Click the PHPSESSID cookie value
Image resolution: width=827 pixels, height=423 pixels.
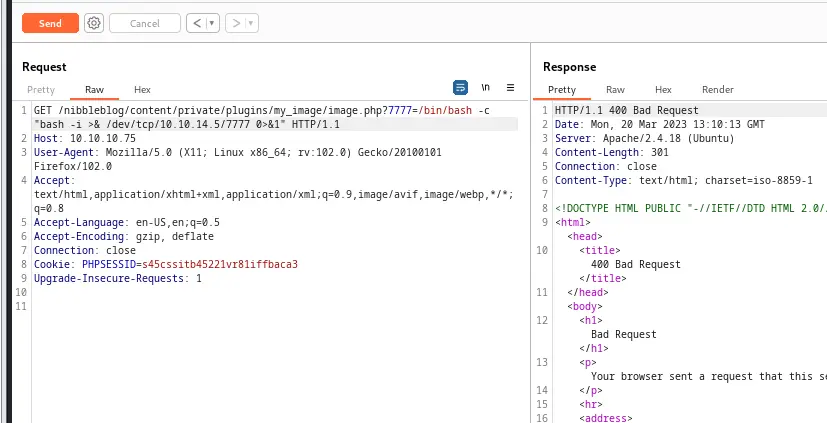220,264
